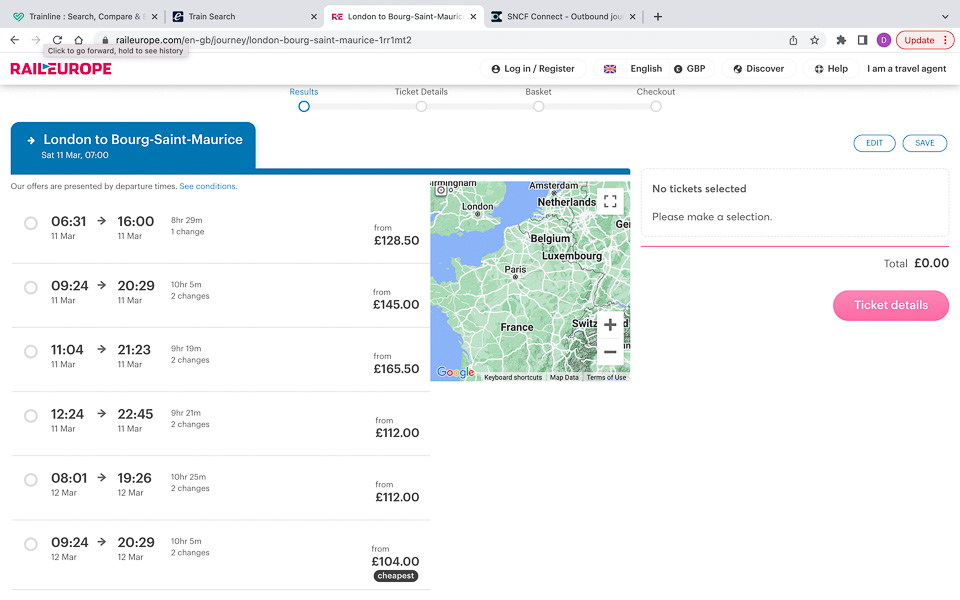Select the 12:24 to 22:45 journey

click(31, 416)
